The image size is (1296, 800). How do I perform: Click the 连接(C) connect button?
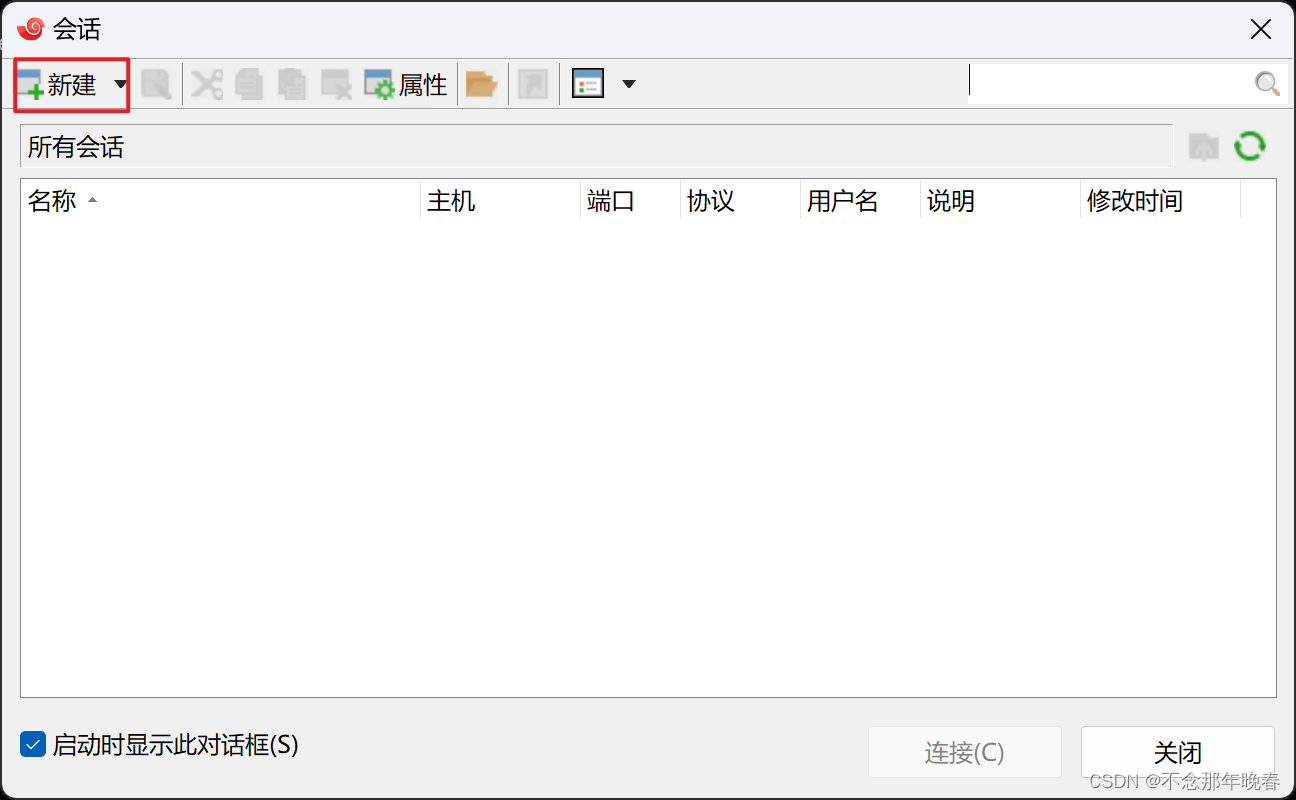coord(964,752)
